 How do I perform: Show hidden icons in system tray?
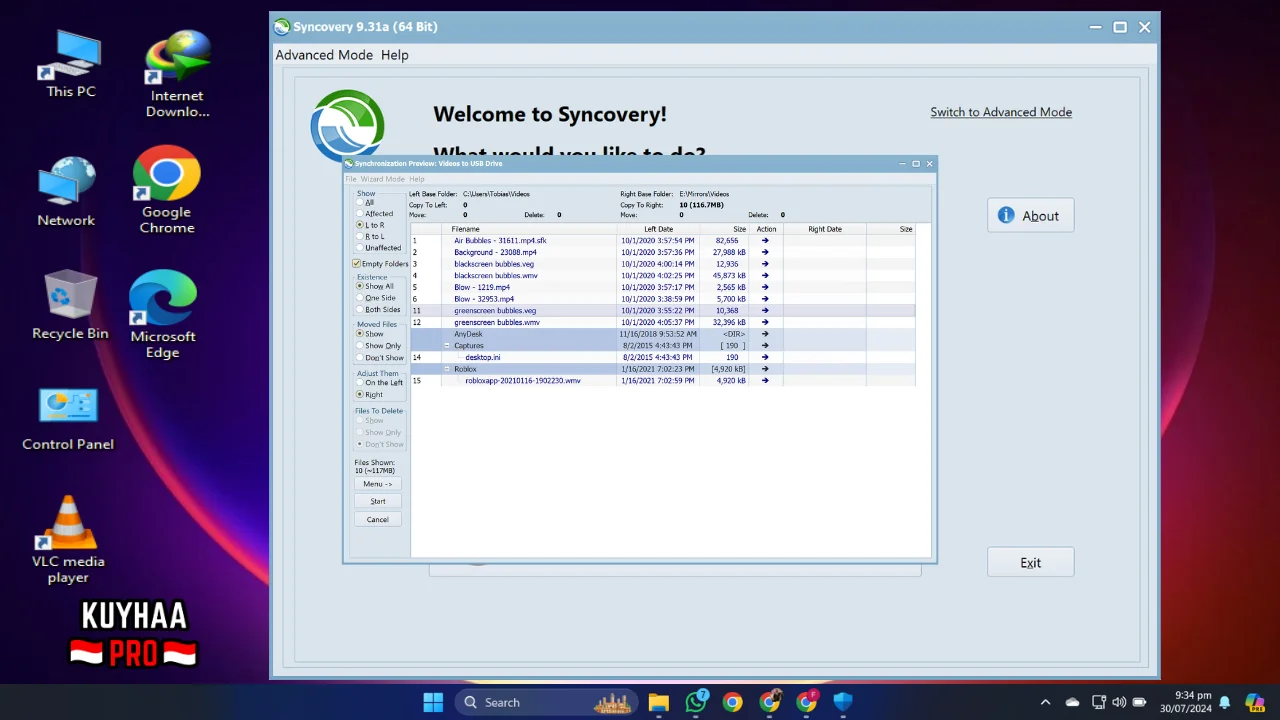[x=1045, y=702]
